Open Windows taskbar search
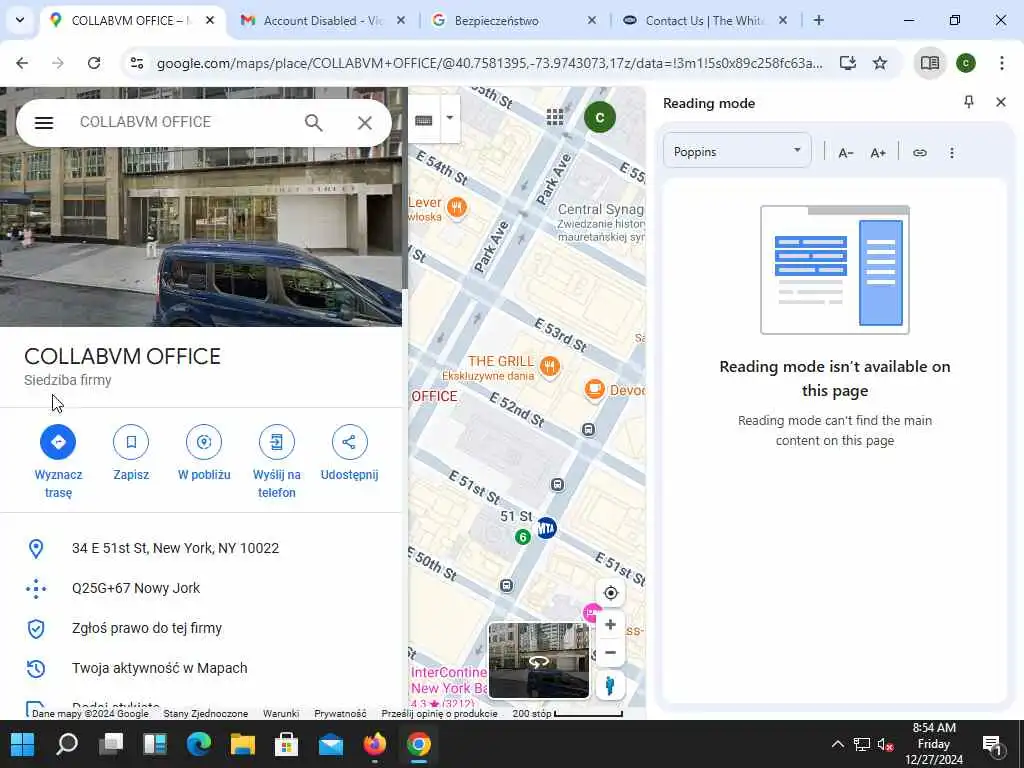 click(x=67, y=744)
